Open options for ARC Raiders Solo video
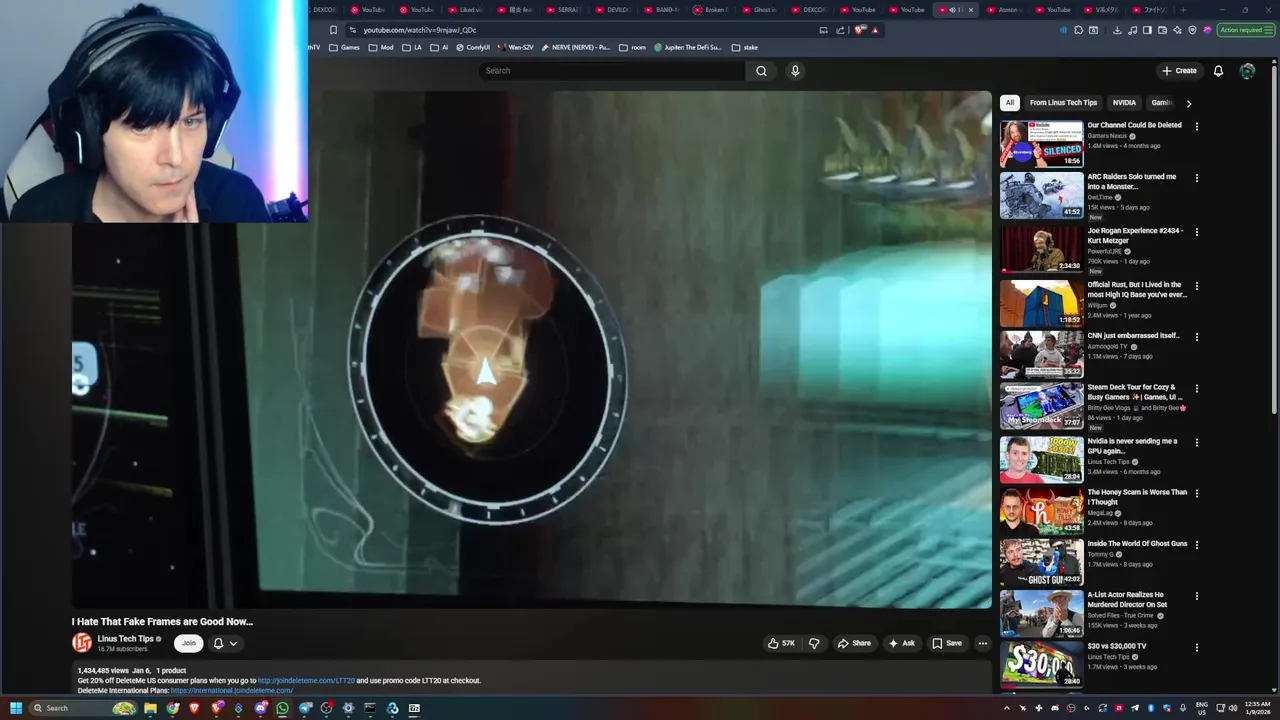The image size is (1280, 720). pos(1196,178)
